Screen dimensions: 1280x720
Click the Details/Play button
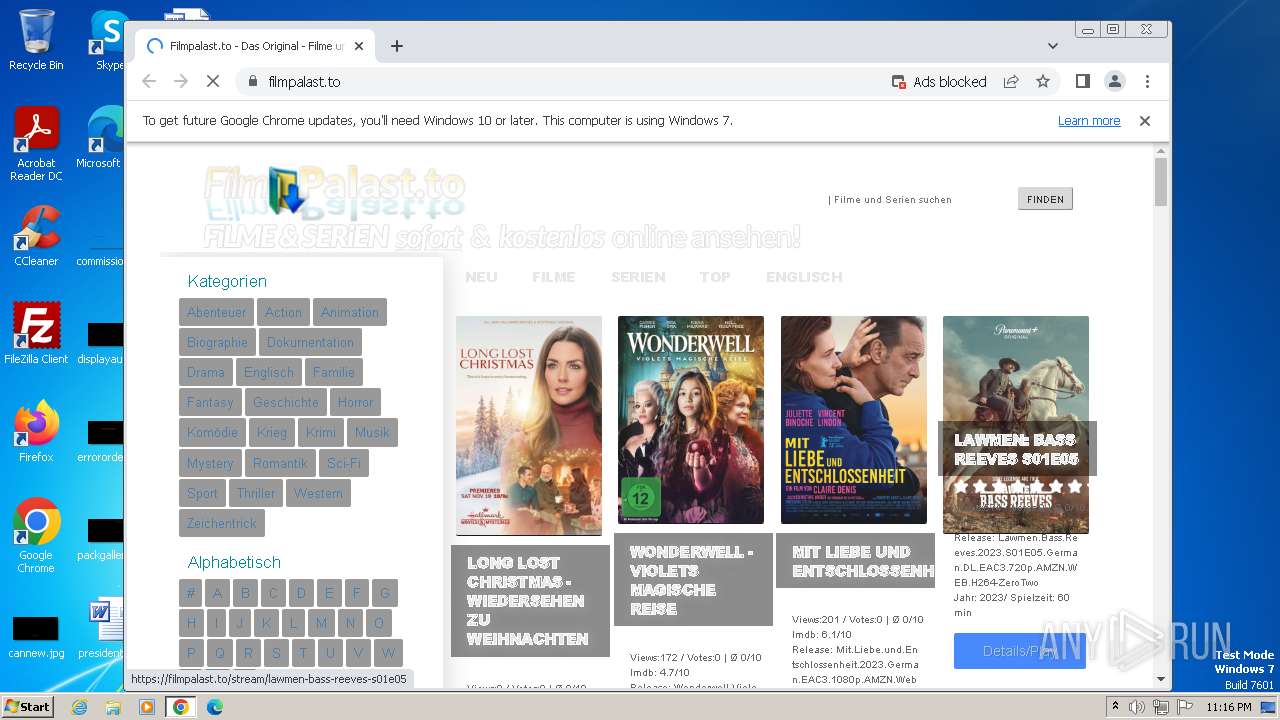point(1019,651)
